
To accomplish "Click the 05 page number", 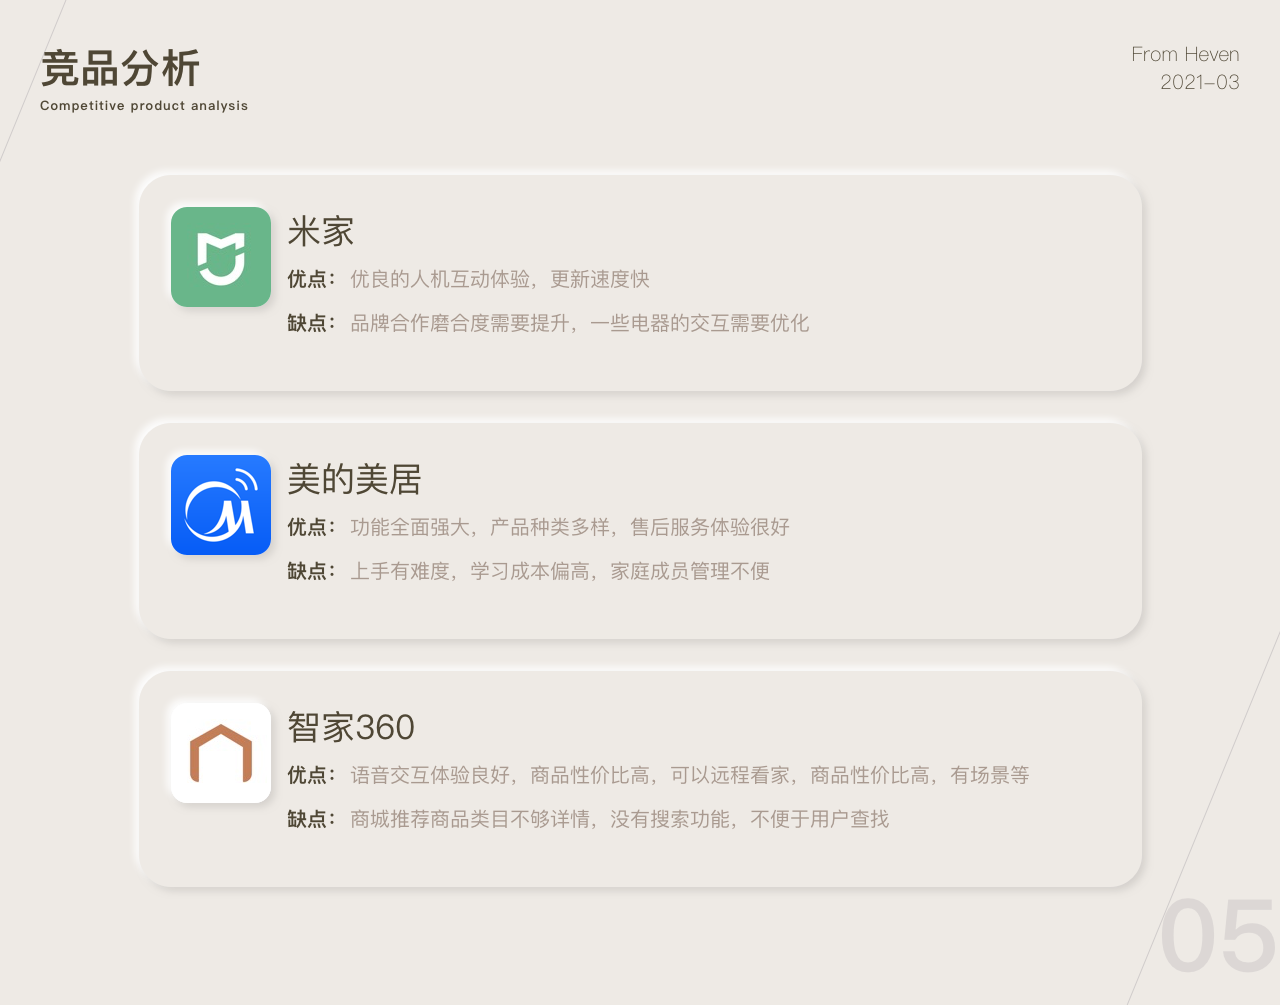I will (x=1219, y=936).
